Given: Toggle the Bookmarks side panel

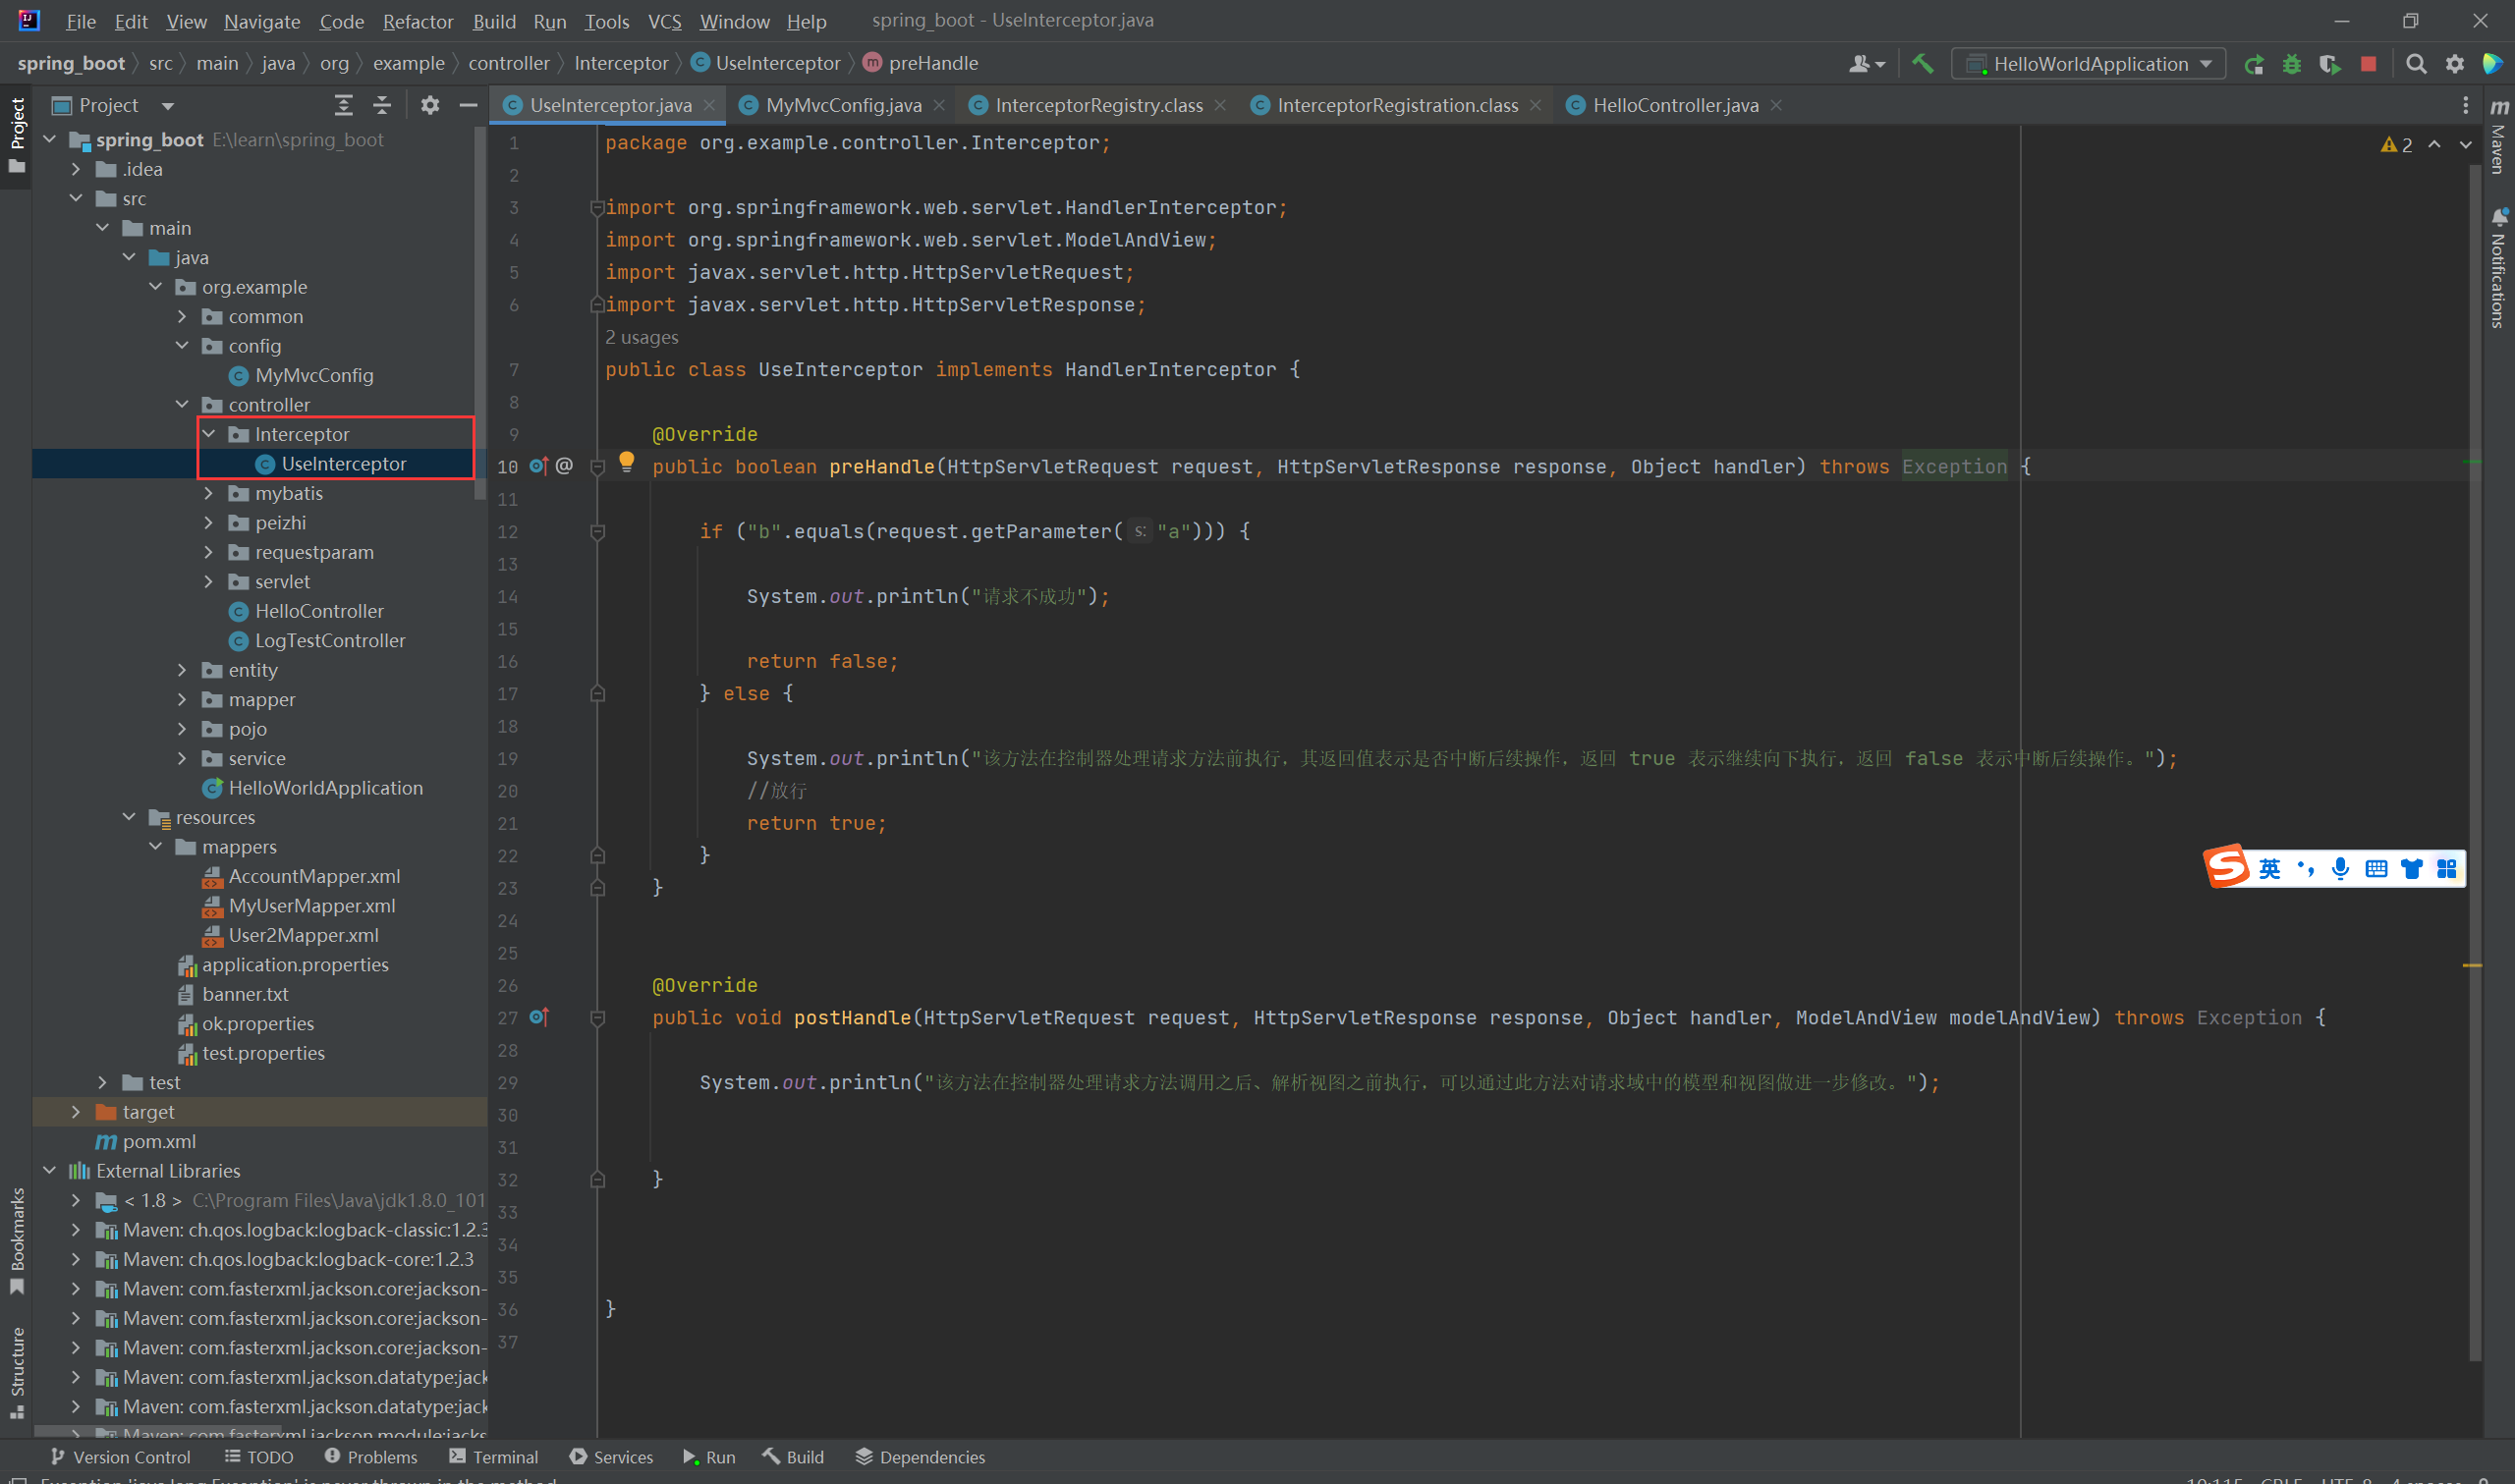Looking at the screenshot, I should click(17, 1237).
